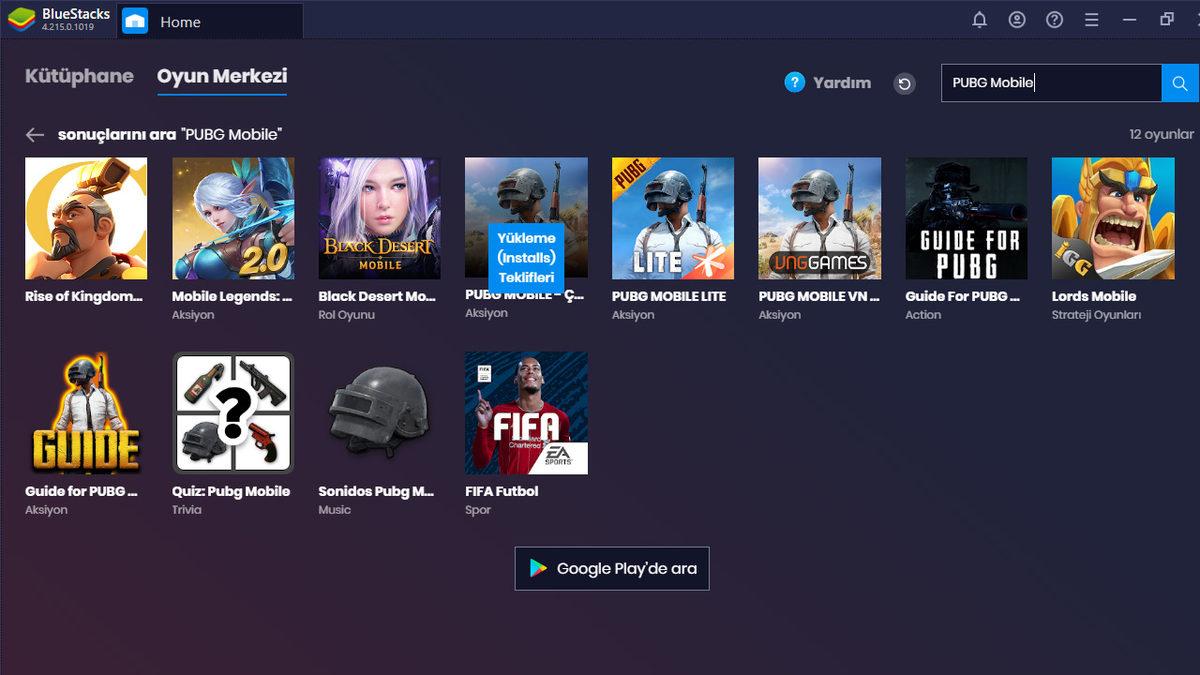The image size is (1200, 675).
Task: Open the BlueStacks hamburger menu
Action: click(x=1092, y=19)
